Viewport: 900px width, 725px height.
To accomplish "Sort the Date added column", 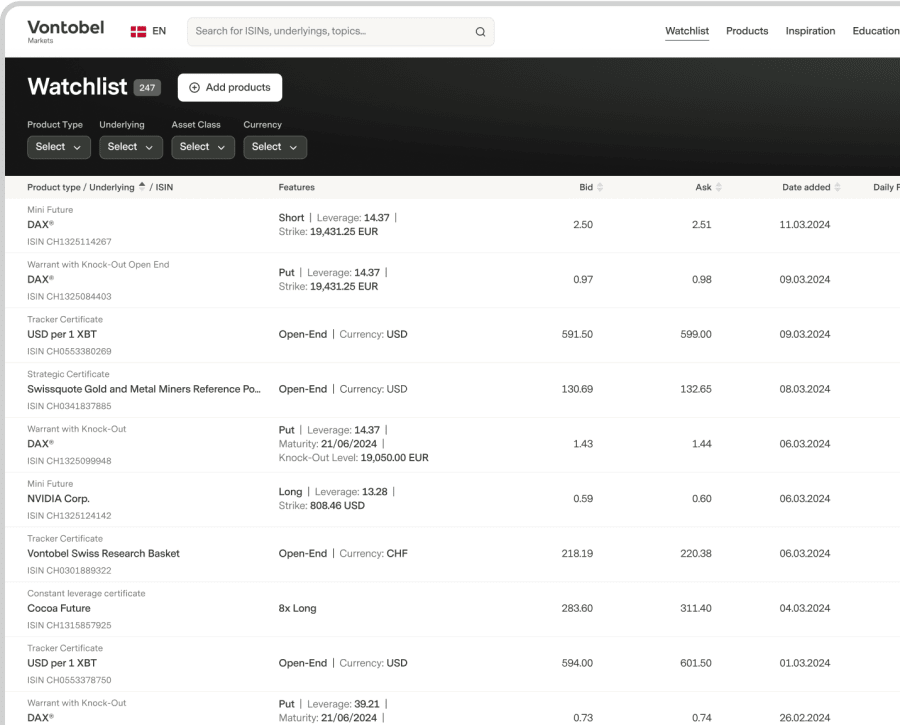I will pyautogui.click(x=837, y=187).
